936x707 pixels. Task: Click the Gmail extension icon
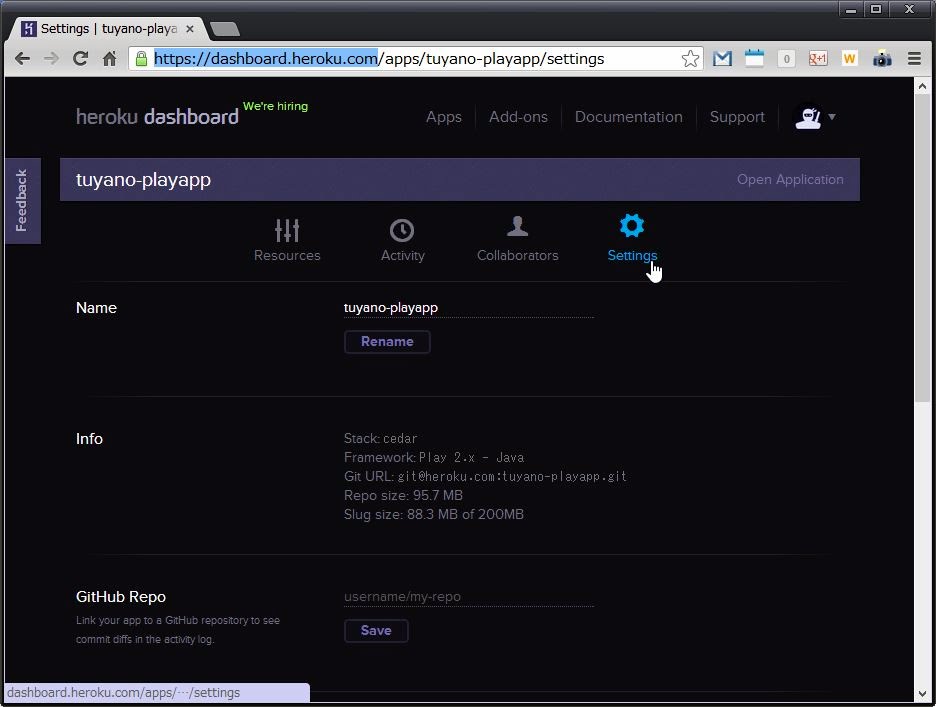click(722, 59)
